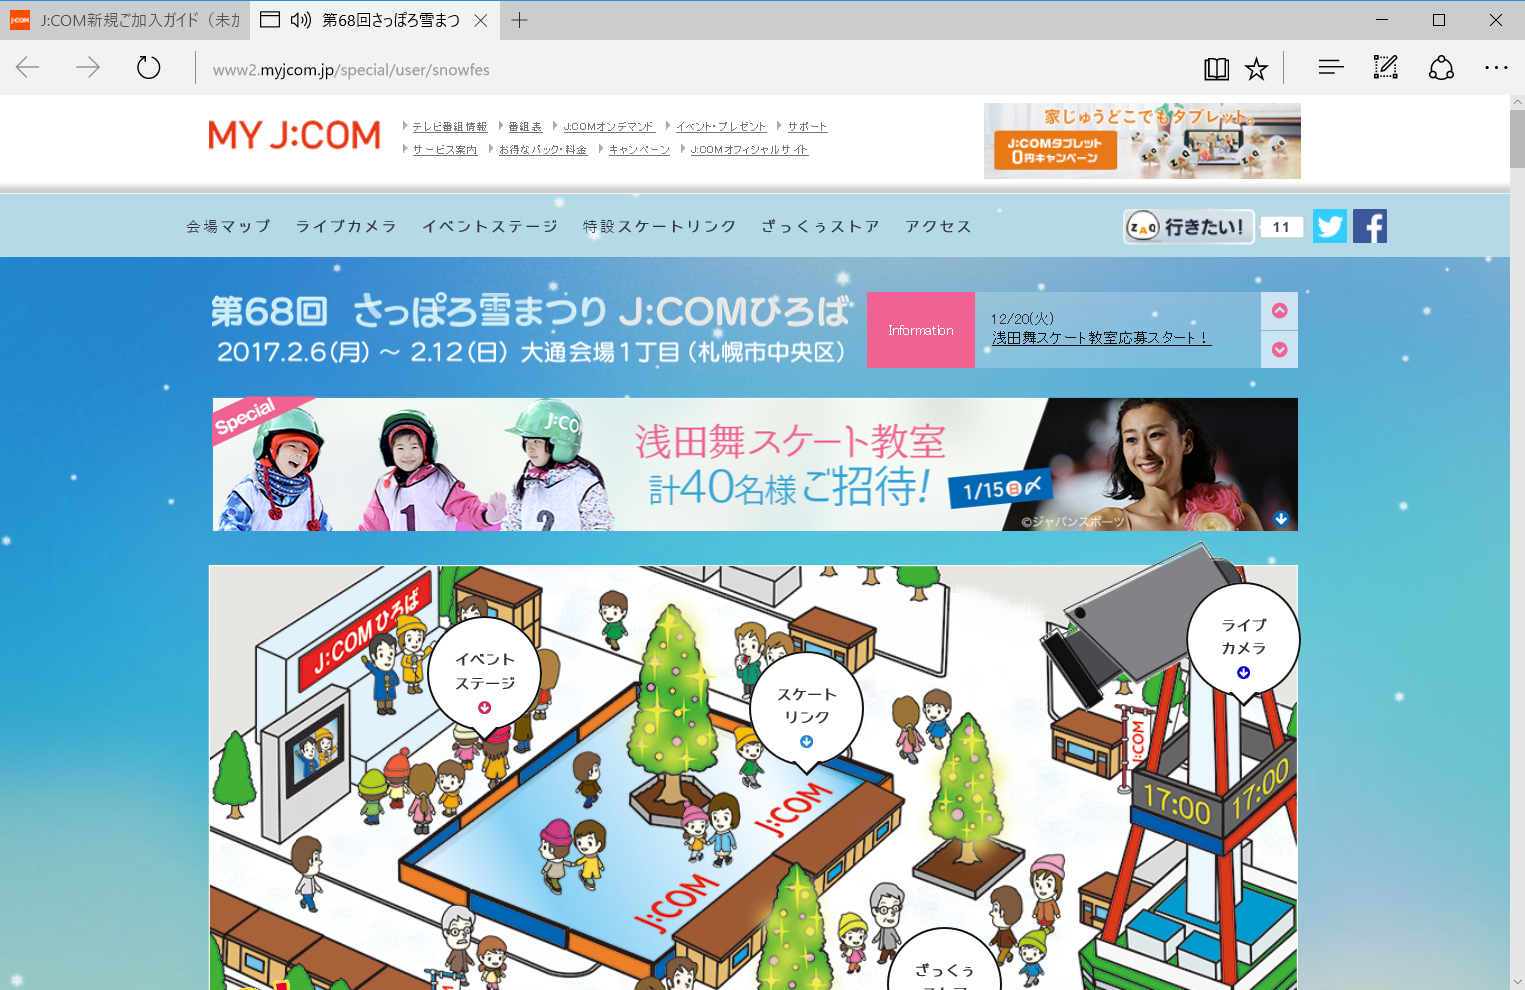
Task: Click the scrollbar up arrow
Action: (x=1517, y=102)
